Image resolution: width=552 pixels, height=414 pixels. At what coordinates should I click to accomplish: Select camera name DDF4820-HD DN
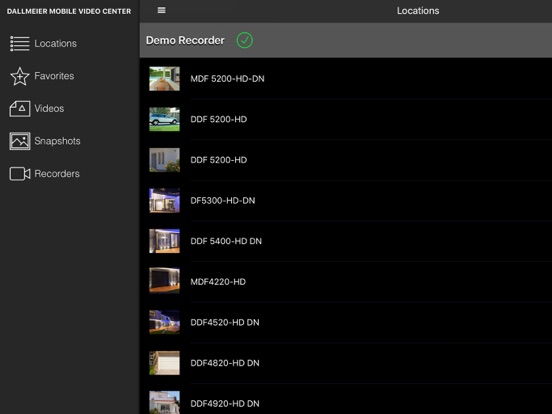pos(225,363)
